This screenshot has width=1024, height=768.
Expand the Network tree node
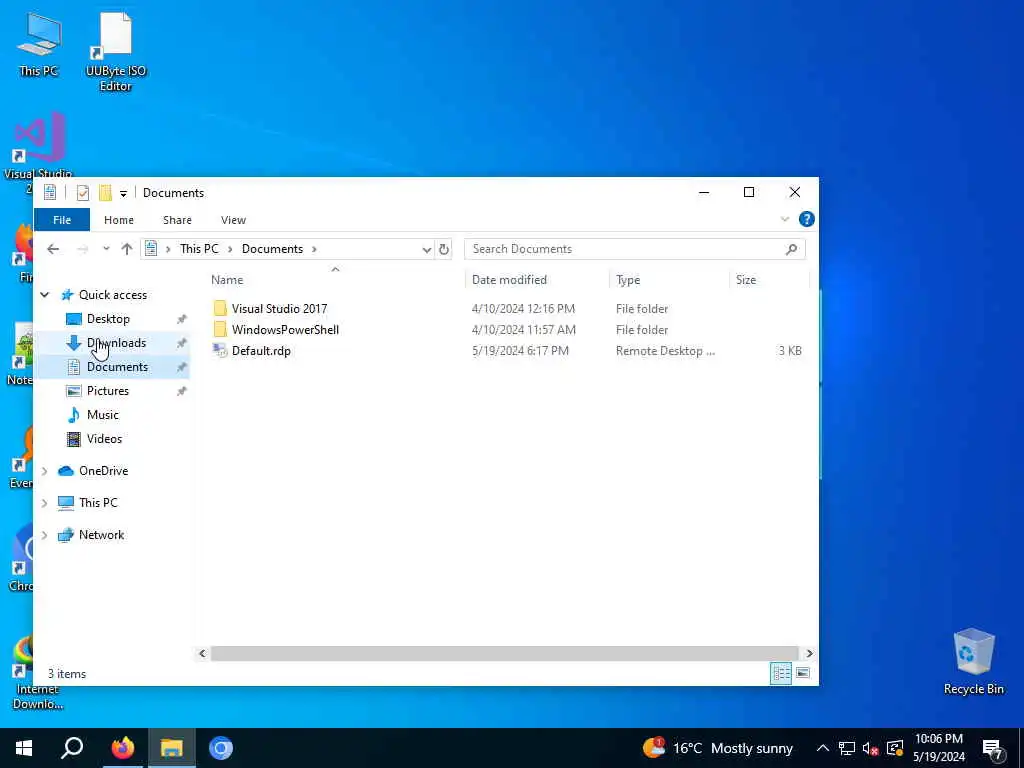pyautogui.click(x=44, y=535)
